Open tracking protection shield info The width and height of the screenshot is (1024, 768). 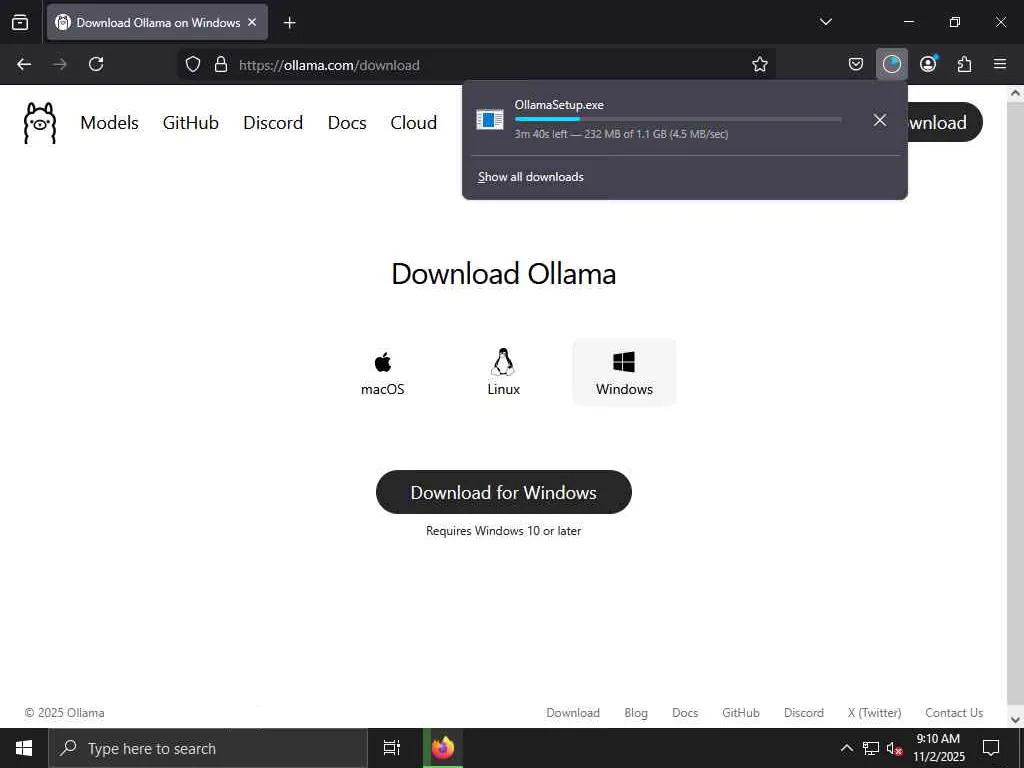193,64
